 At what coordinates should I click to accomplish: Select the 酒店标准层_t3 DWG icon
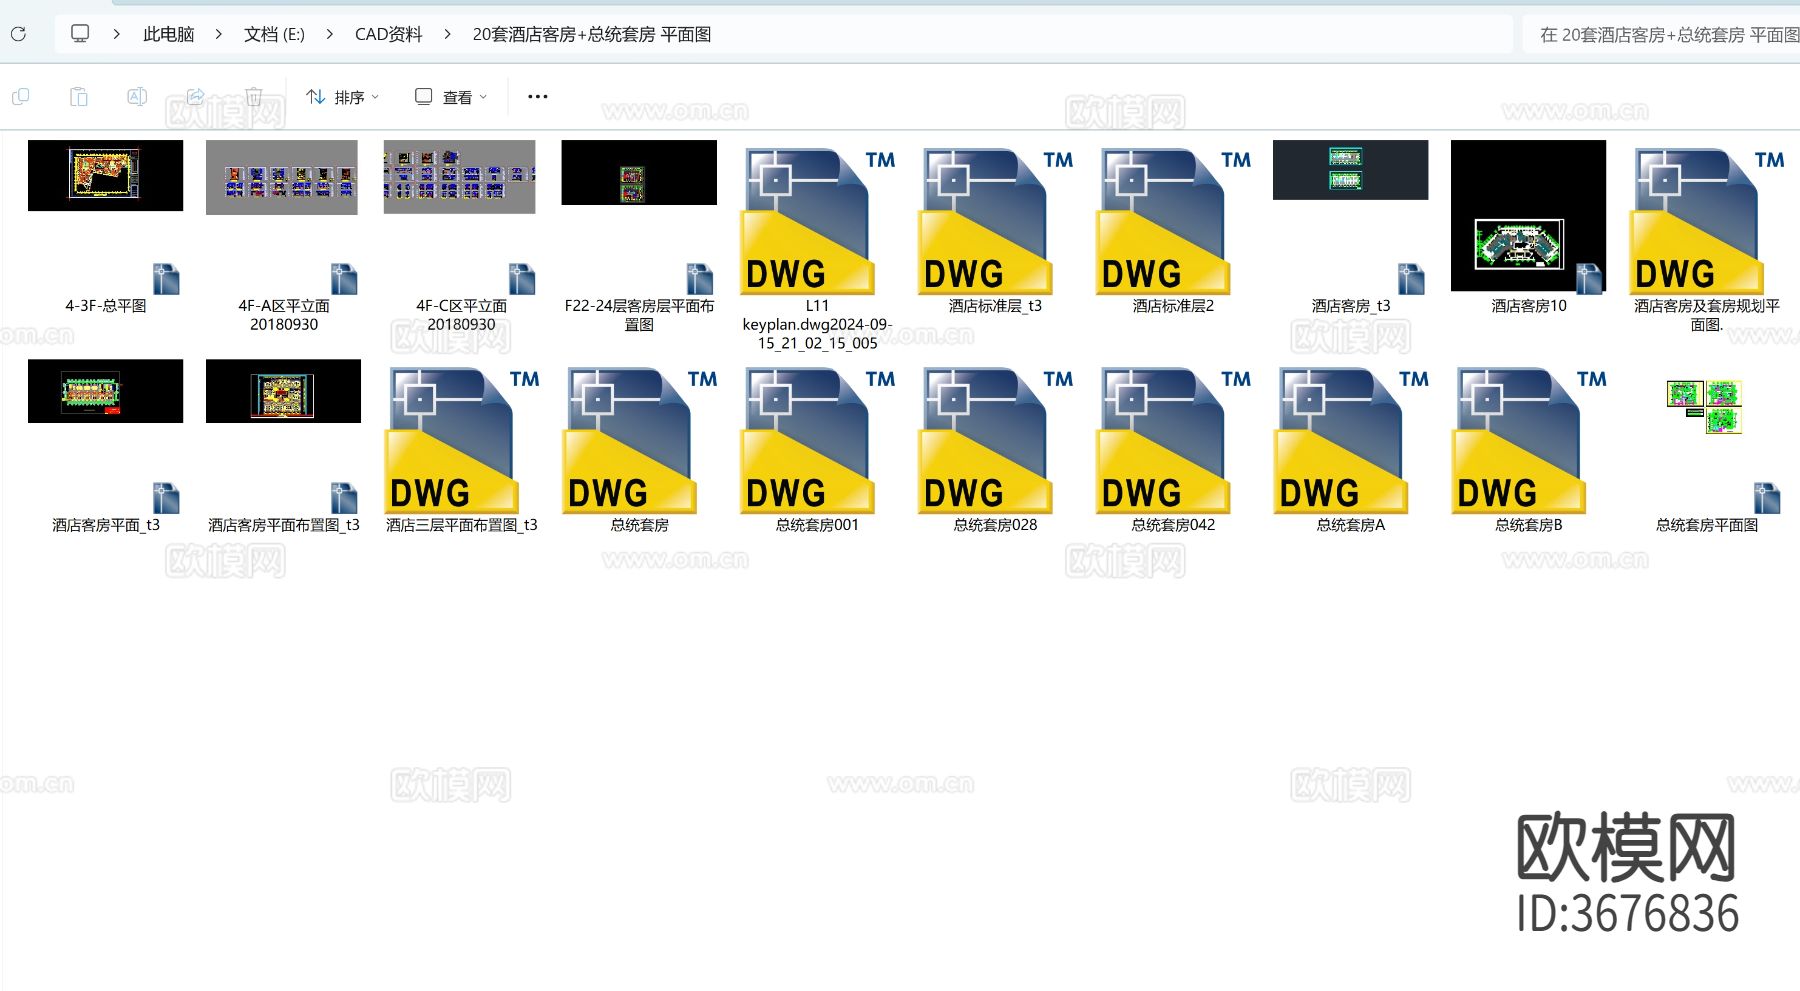coord(995,220)
